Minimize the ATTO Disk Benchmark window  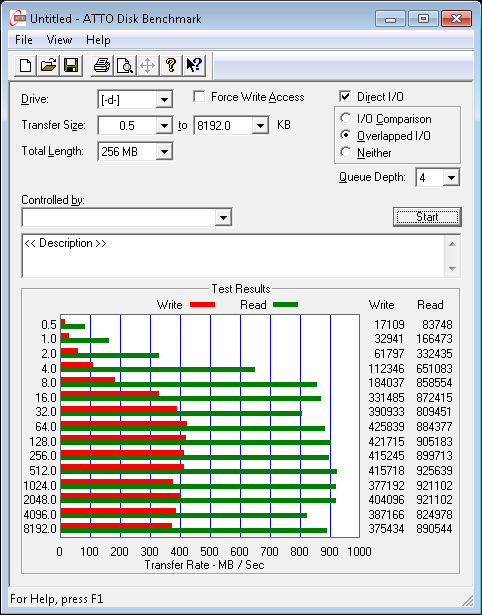point(390,18)
